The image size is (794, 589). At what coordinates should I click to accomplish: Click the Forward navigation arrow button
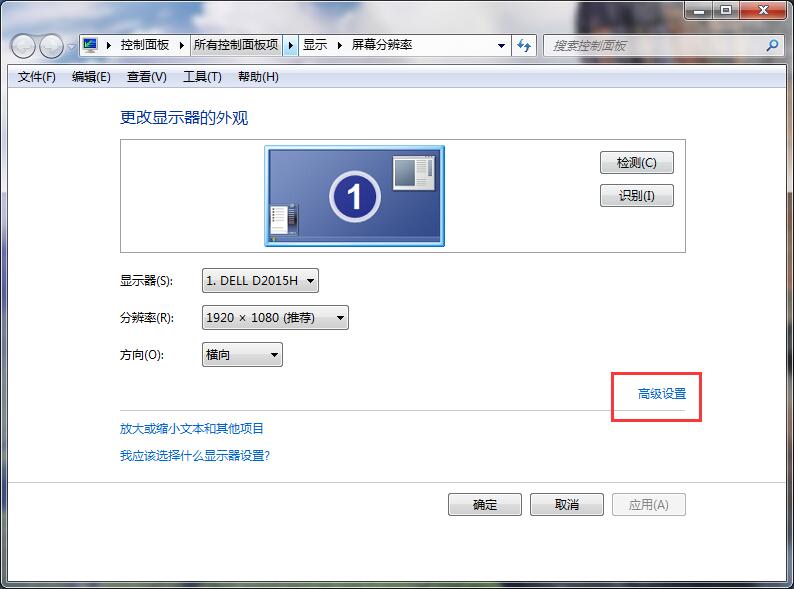click(x=51, y=46)
